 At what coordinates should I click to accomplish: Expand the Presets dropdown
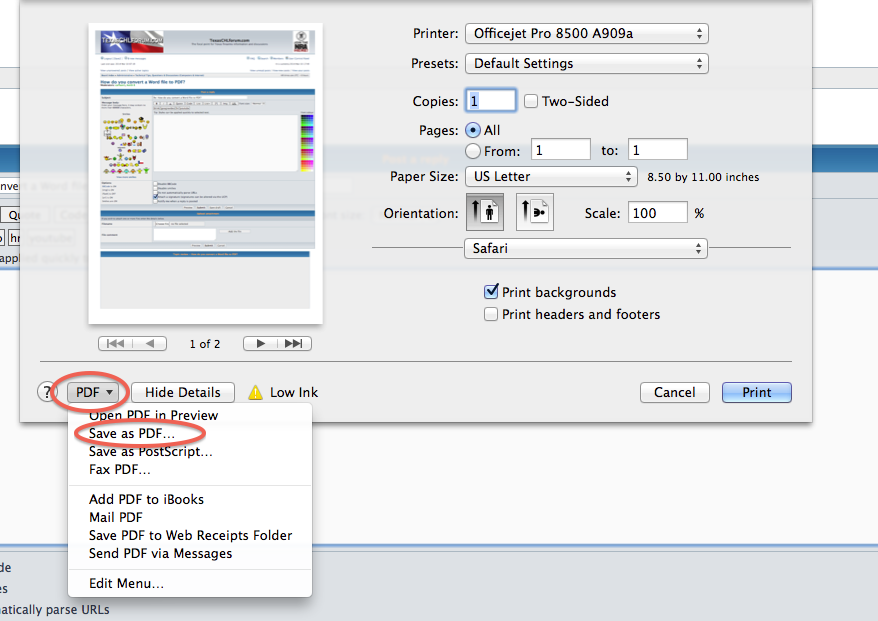click(x=586, y=63)
